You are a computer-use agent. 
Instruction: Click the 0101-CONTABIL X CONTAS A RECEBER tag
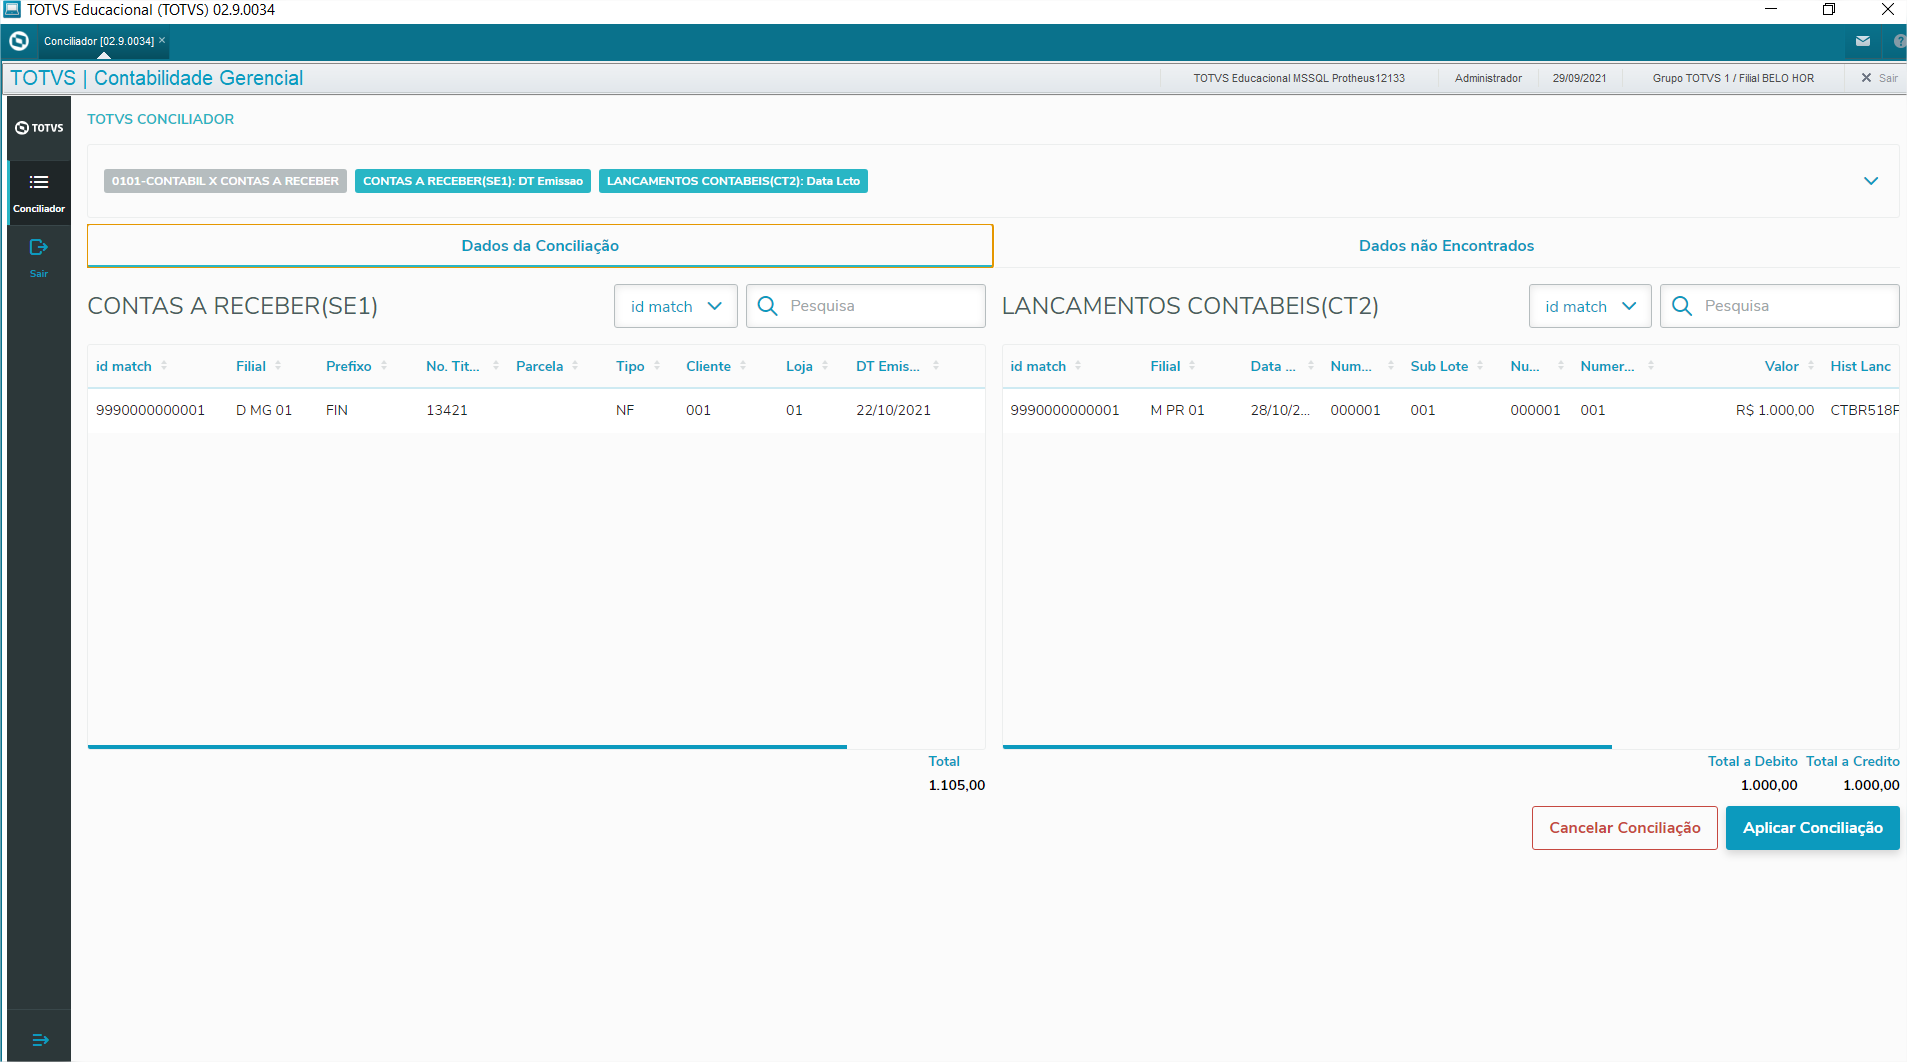[x=225, y=181]
